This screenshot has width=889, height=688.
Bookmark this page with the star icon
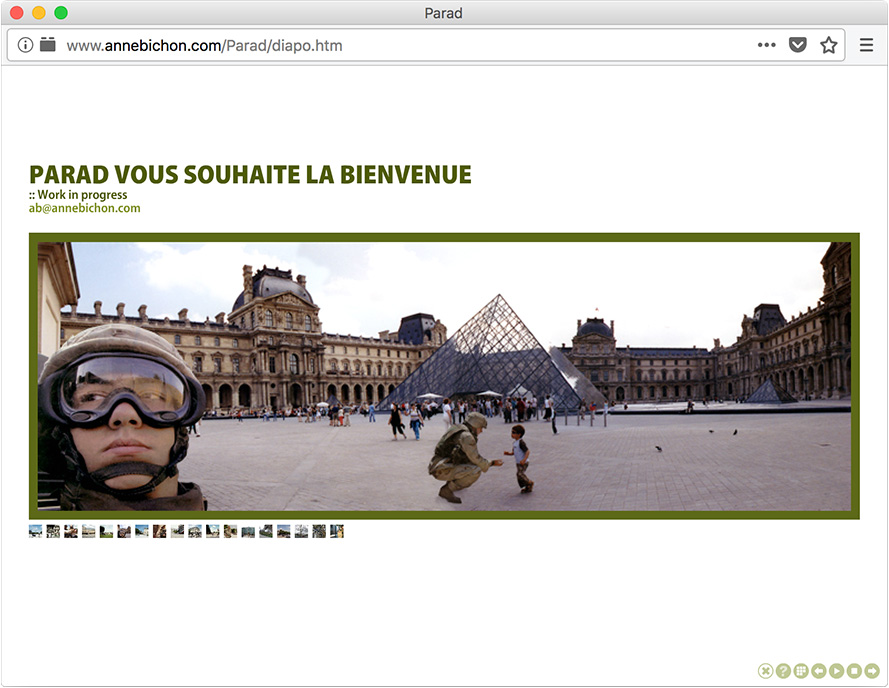point(828,45)
